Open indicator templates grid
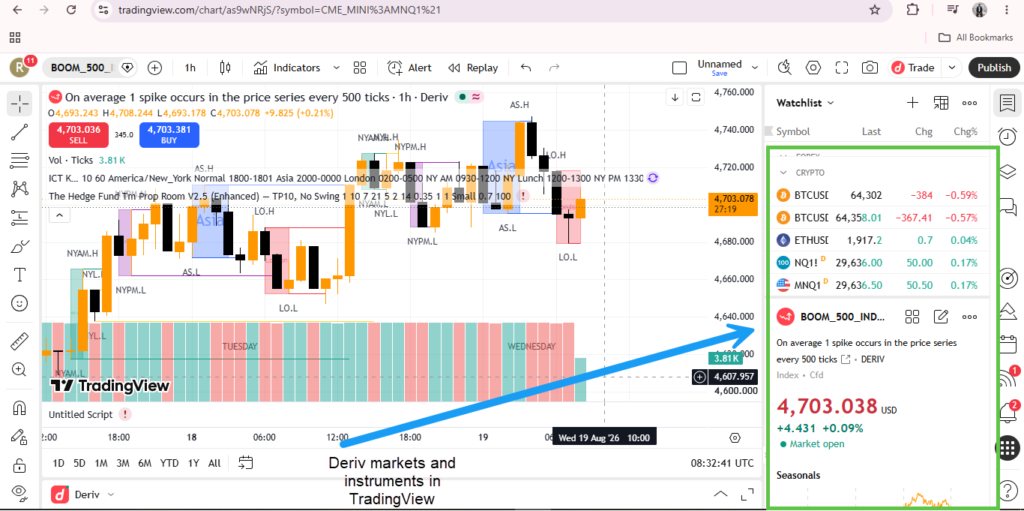Image resolution: width=1024 pixels, height=511 pixels. (359, 67)
